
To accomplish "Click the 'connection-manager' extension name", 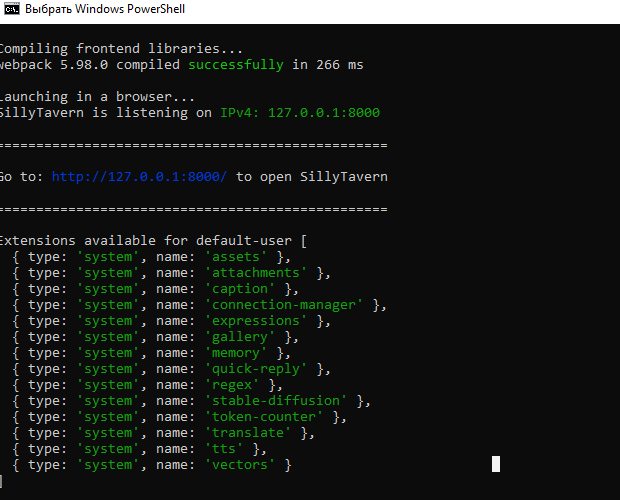I will coord(284,305).
